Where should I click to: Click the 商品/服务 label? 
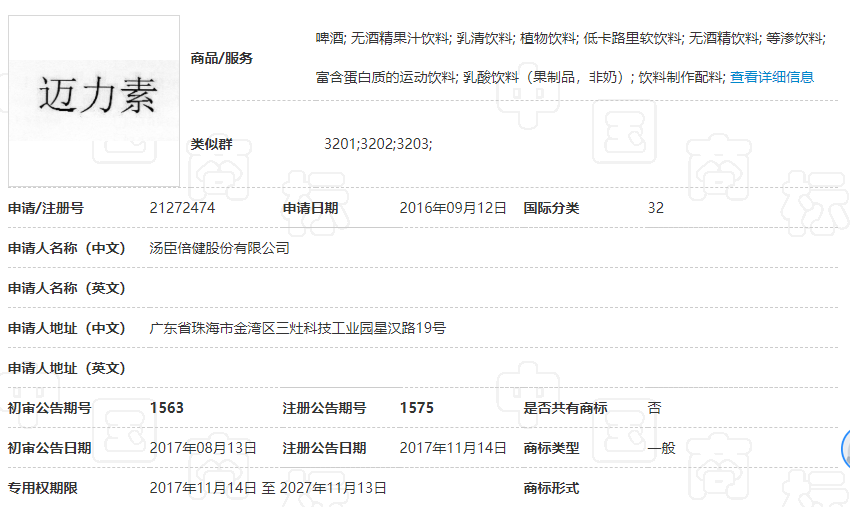(x=221, y=58)
